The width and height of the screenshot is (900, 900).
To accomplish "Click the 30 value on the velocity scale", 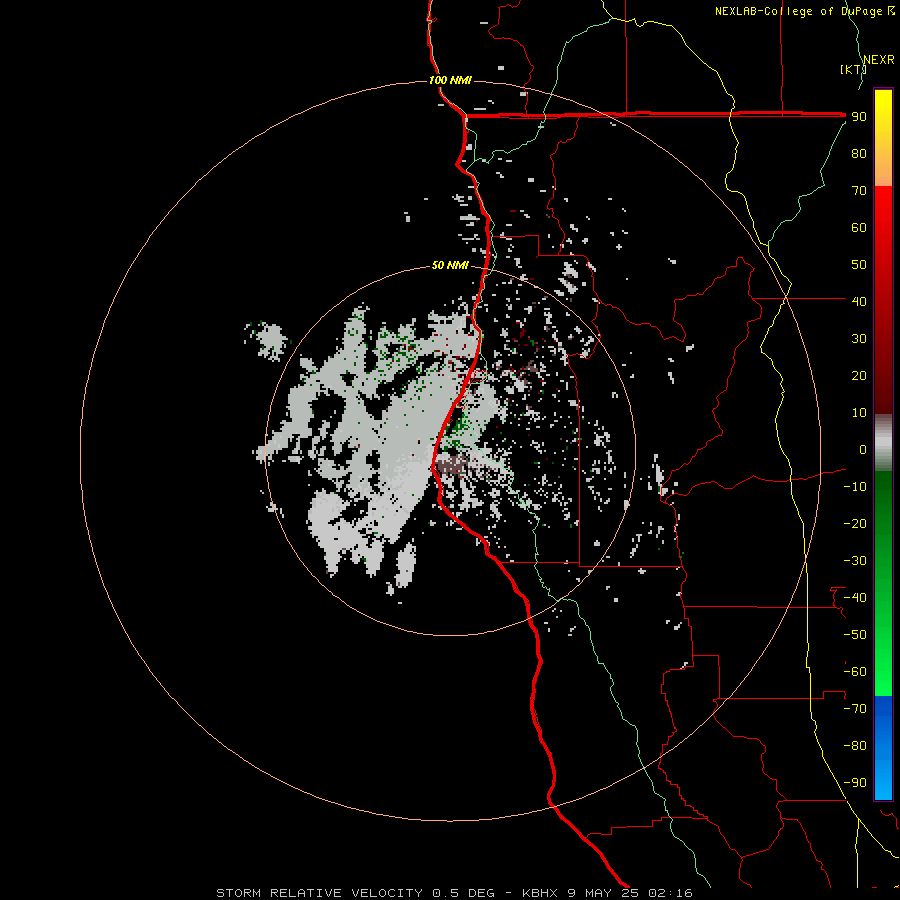I will click(x=859, y=339).
